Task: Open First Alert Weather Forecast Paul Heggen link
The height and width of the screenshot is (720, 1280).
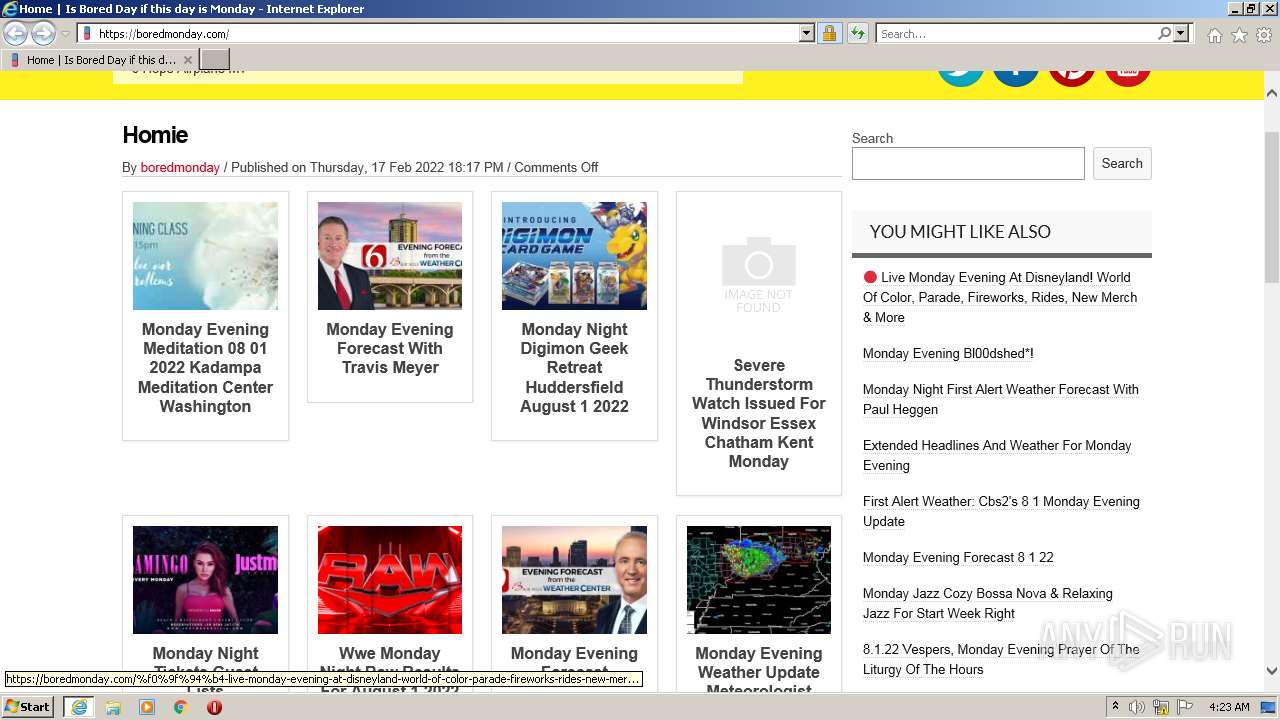Action: (x=1001, y=399)
